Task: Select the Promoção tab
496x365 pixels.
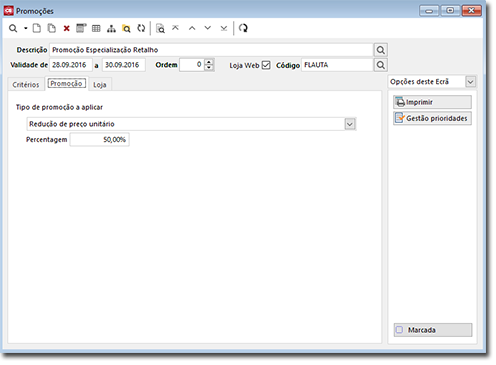Action: [67, 83]
